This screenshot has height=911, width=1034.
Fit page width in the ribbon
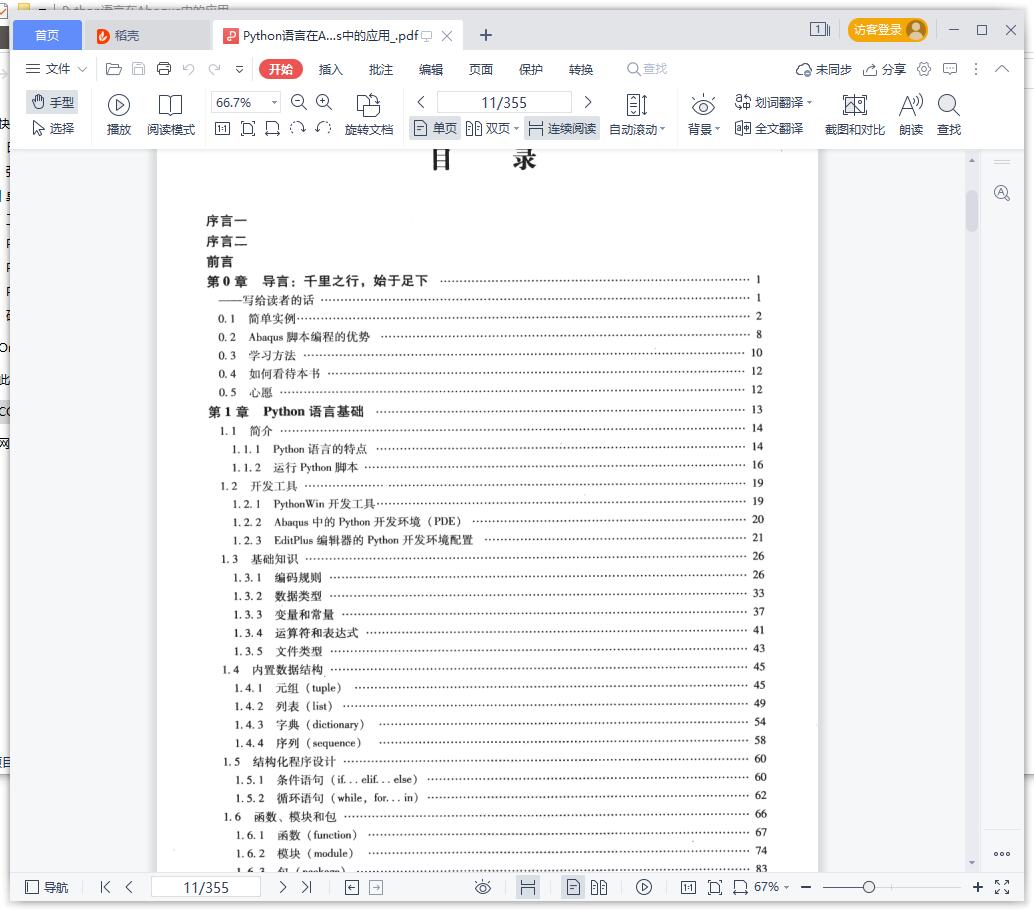point(272,129)
